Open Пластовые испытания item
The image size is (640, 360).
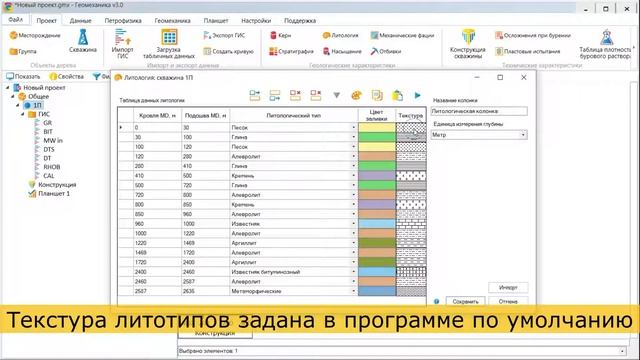click(x=527, y=51)
